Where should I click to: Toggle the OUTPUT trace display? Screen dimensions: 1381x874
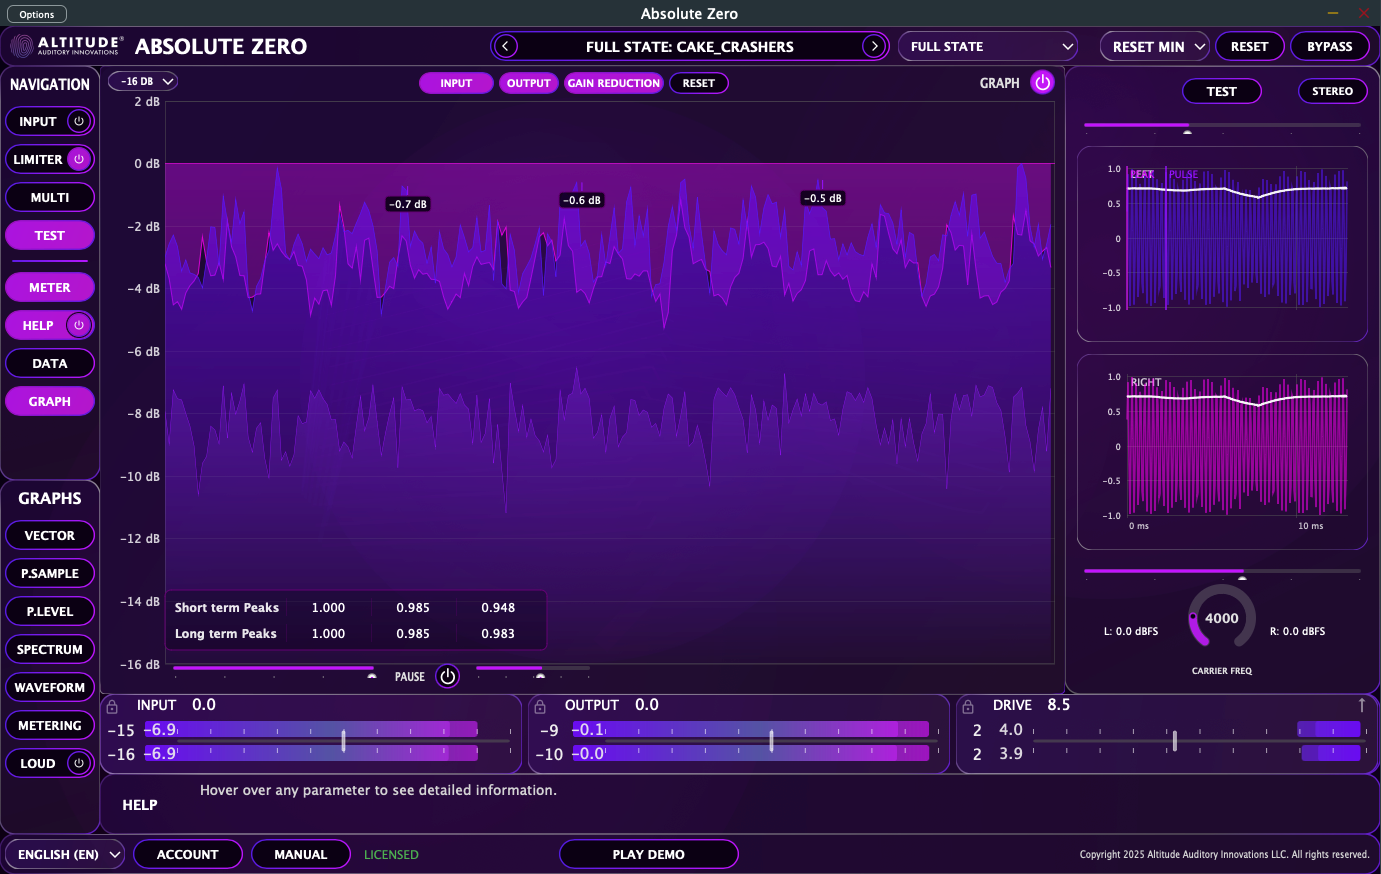[528, 83]
